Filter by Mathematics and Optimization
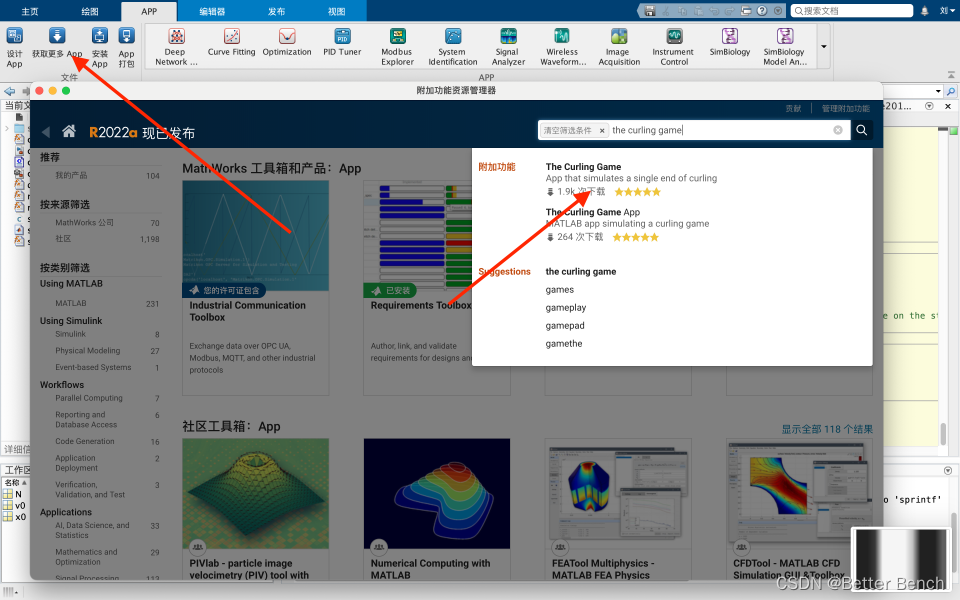960x600 pixels. click(x=86, y=557)
